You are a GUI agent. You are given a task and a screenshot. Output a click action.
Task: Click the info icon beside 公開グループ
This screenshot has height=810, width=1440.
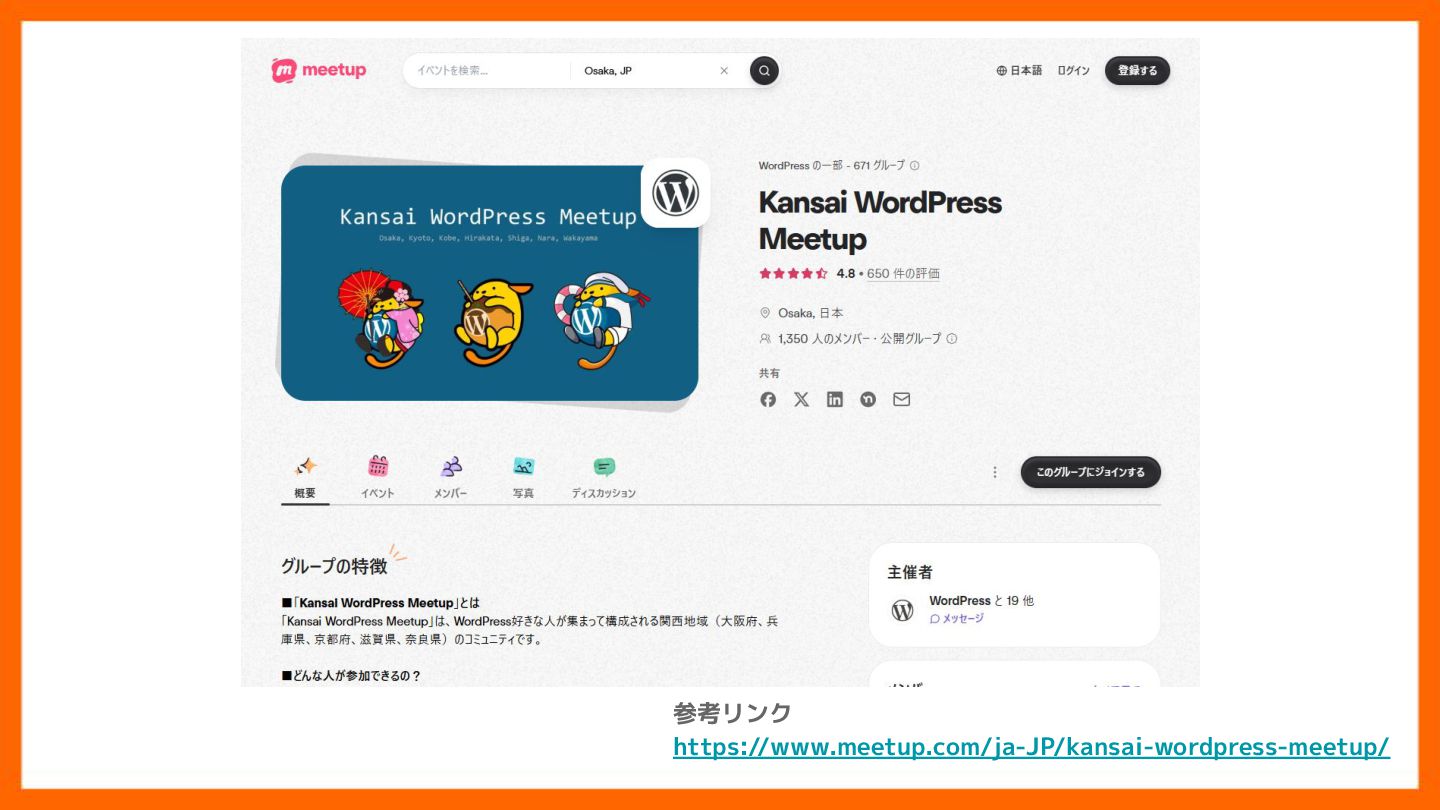coord(951,339)
